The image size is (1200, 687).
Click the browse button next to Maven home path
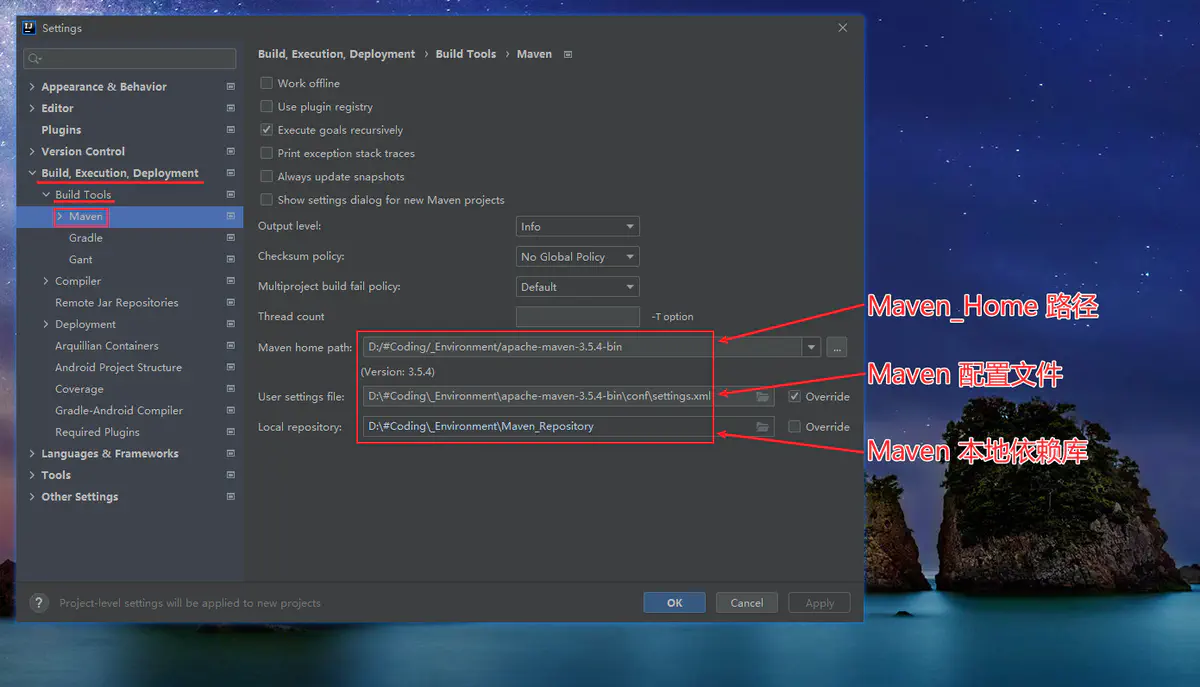point(837,347)
